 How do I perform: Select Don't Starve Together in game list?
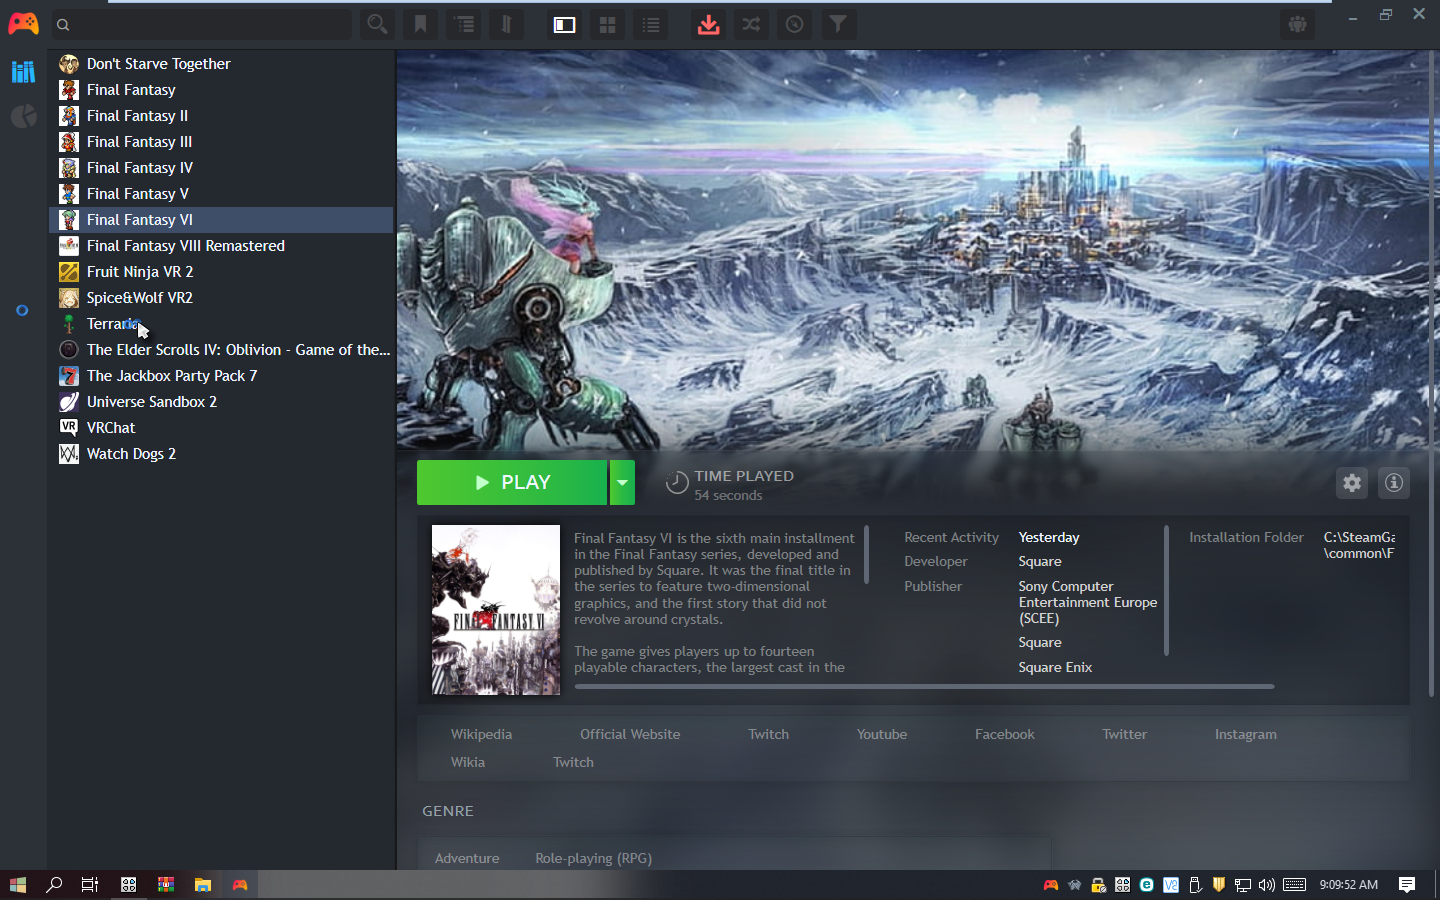221,64
